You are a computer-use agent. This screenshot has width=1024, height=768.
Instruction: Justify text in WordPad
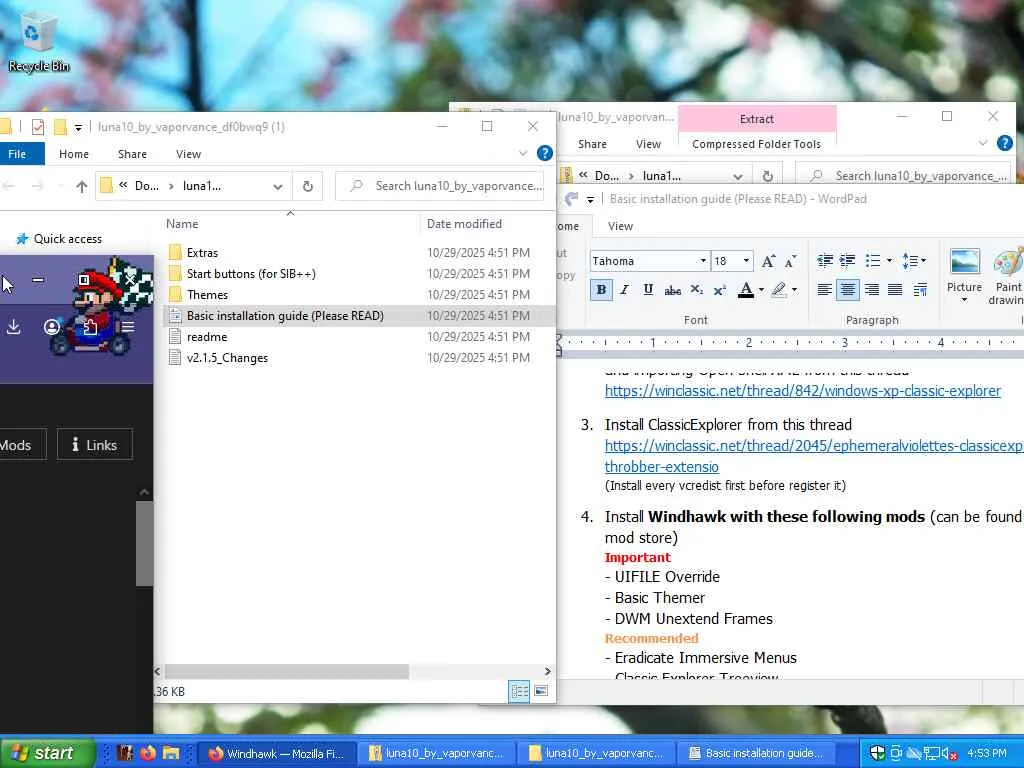(x=895, y=289)
